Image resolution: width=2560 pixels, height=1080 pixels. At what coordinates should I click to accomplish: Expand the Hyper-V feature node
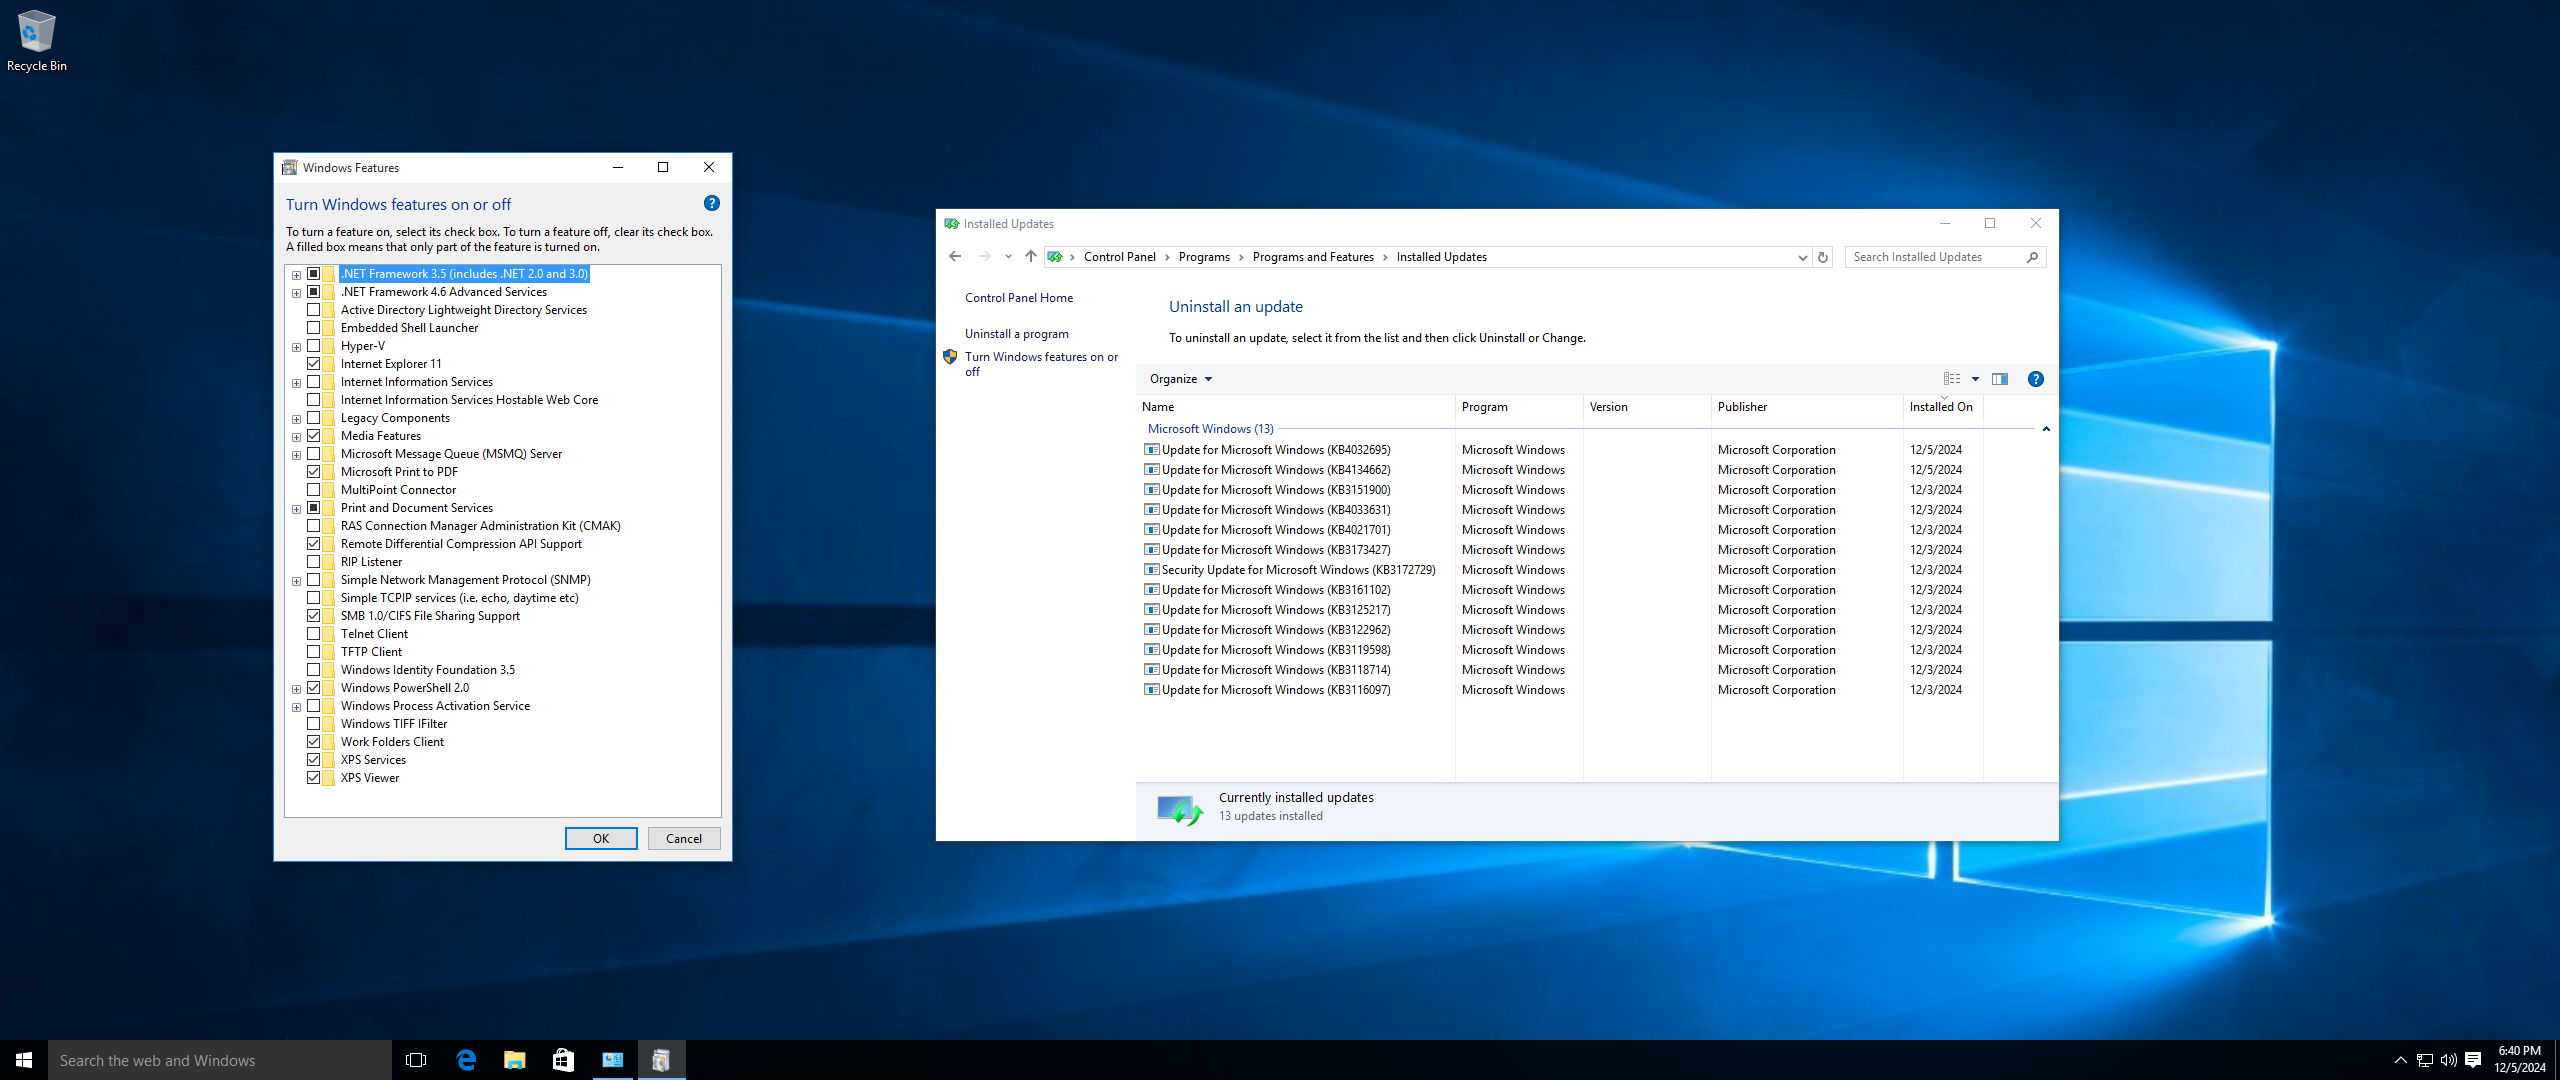(296, 347)
